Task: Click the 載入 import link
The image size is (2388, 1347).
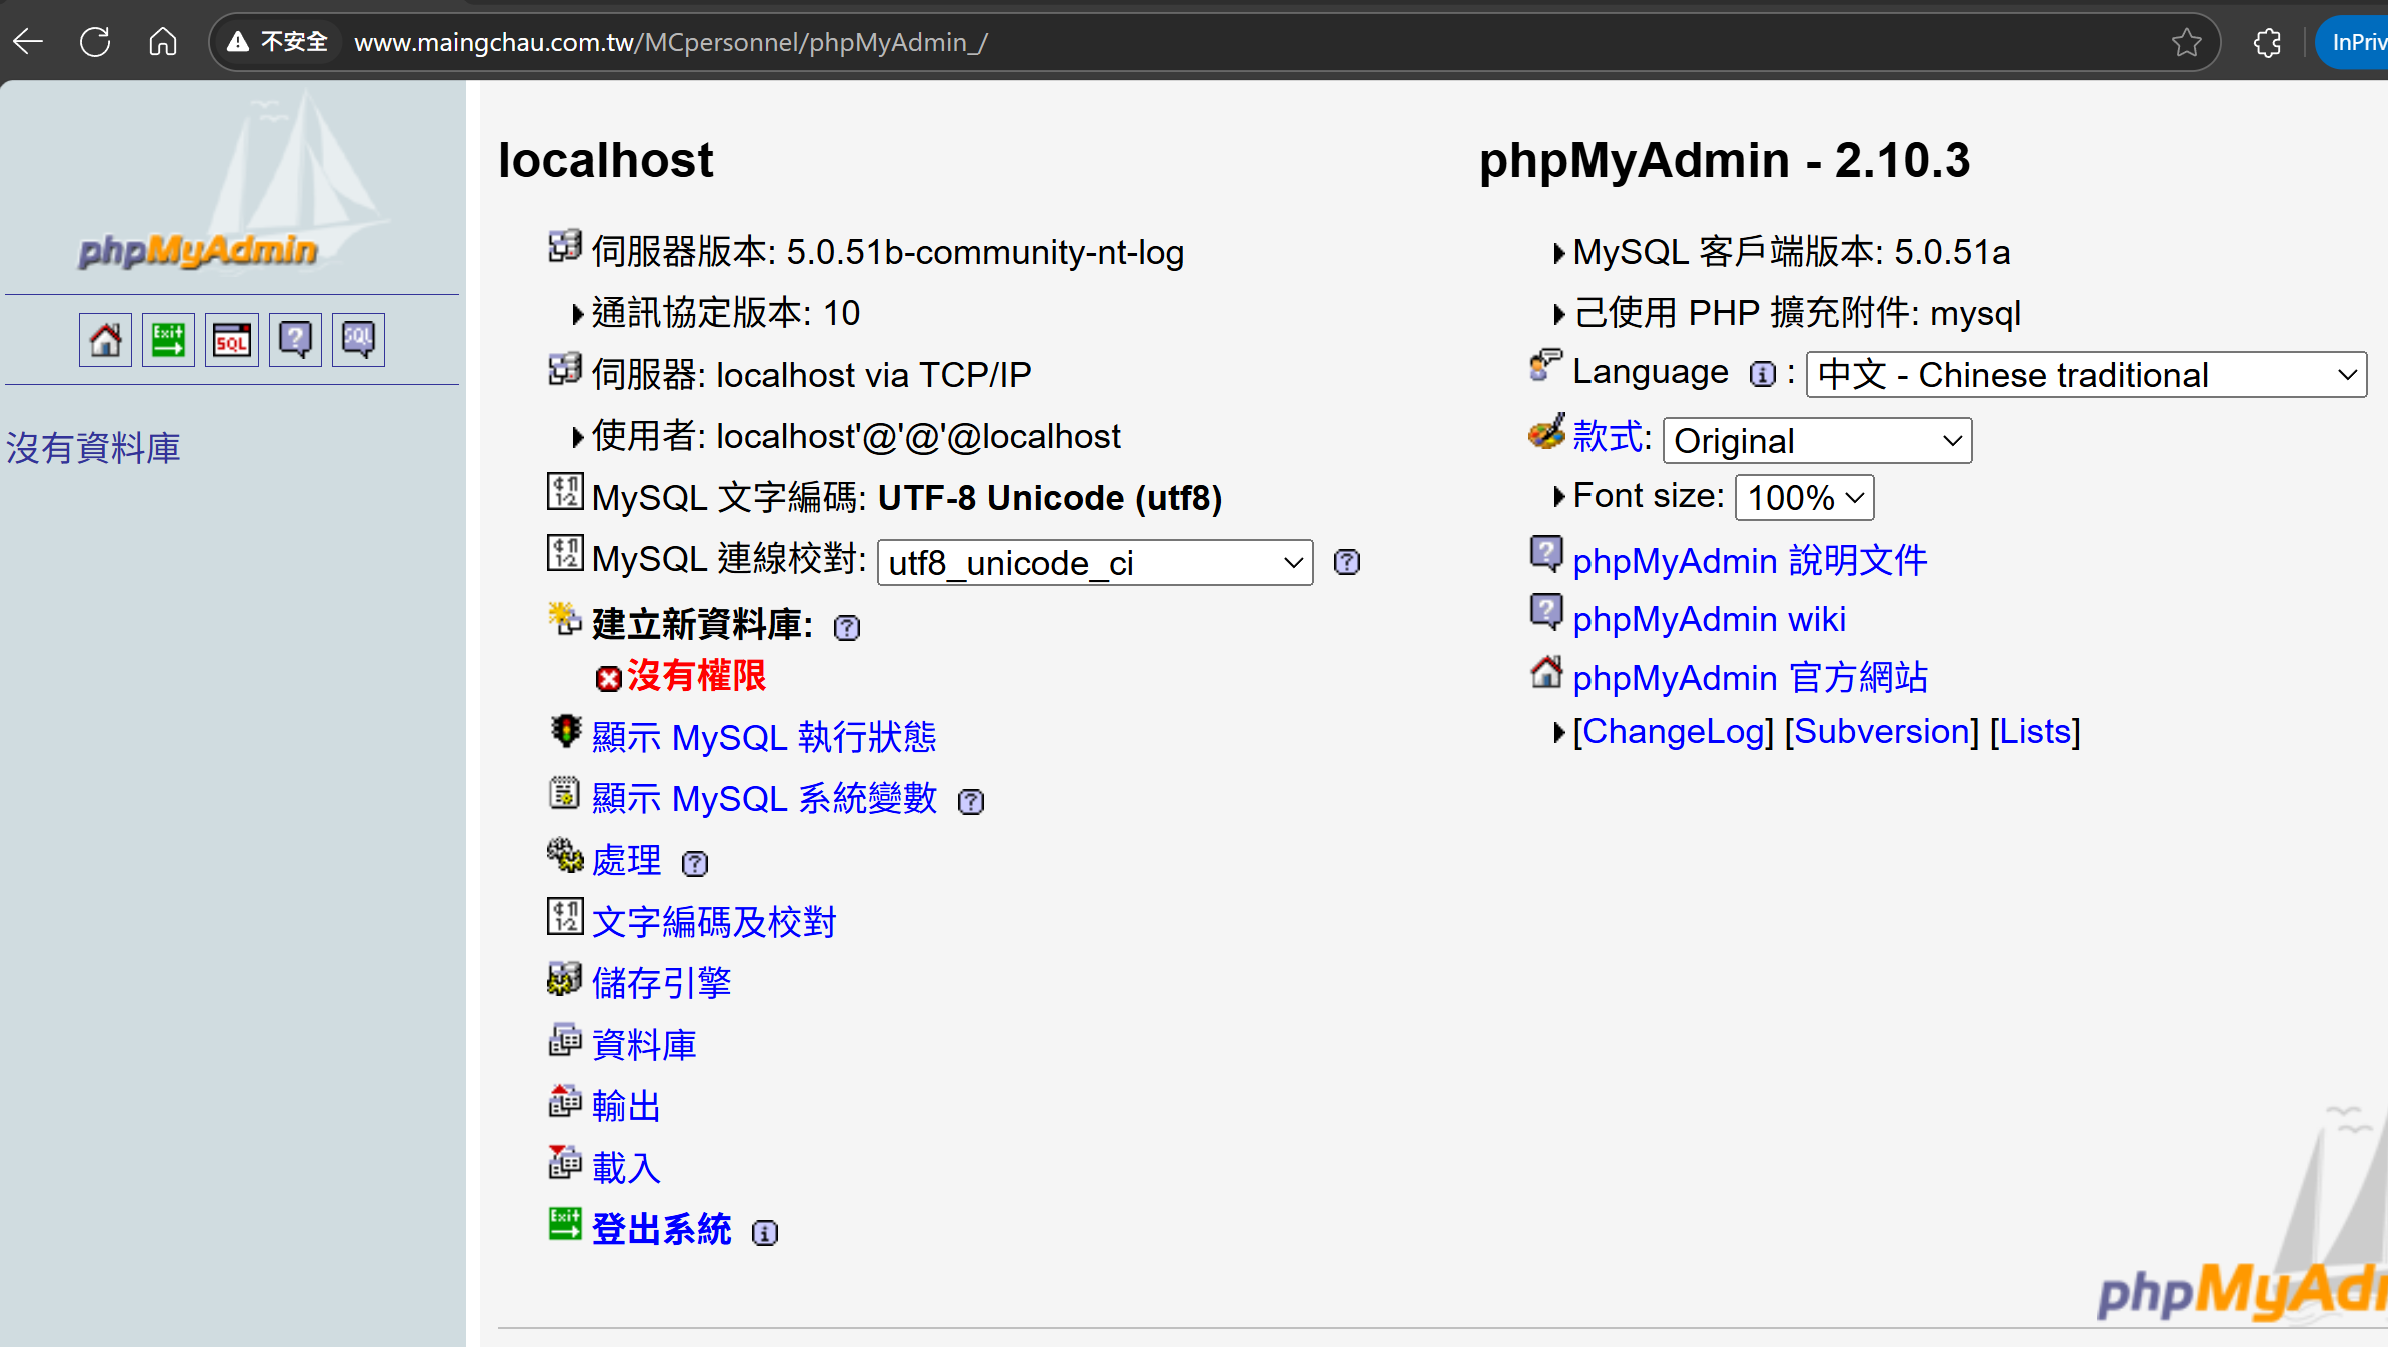Action: pyautogui.click(x=627, y=1168)
